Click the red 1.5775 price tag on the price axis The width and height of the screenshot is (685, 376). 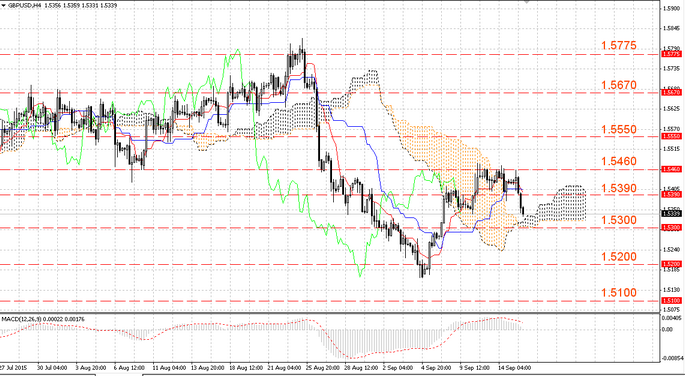(x=671, y=54)
